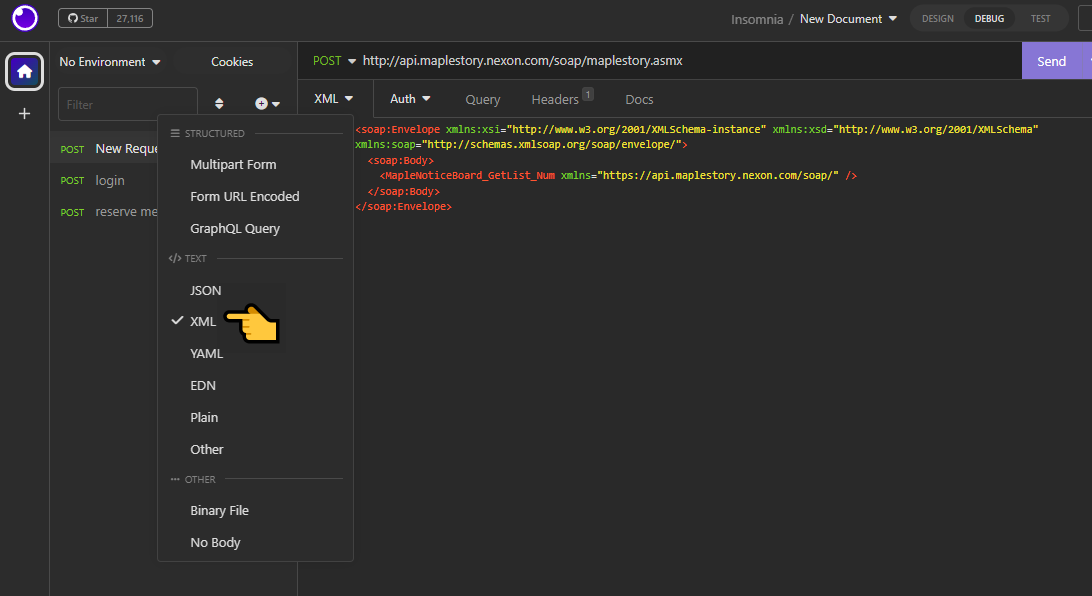Open the 27,116 stargazers count

[x=130, y=18]
